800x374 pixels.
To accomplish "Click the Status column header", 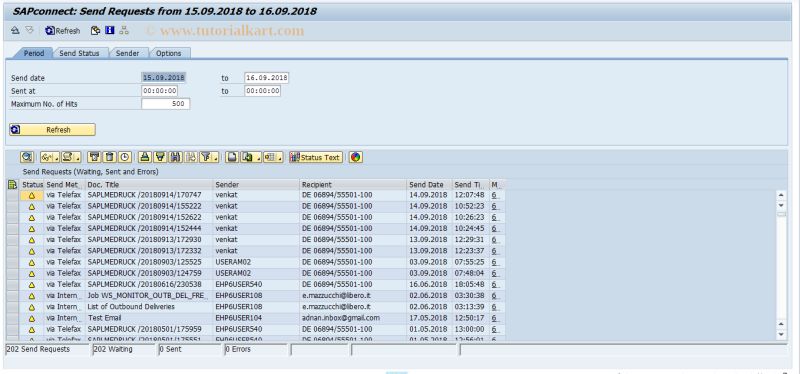I will pyautogui.click(x=32, y=184).
